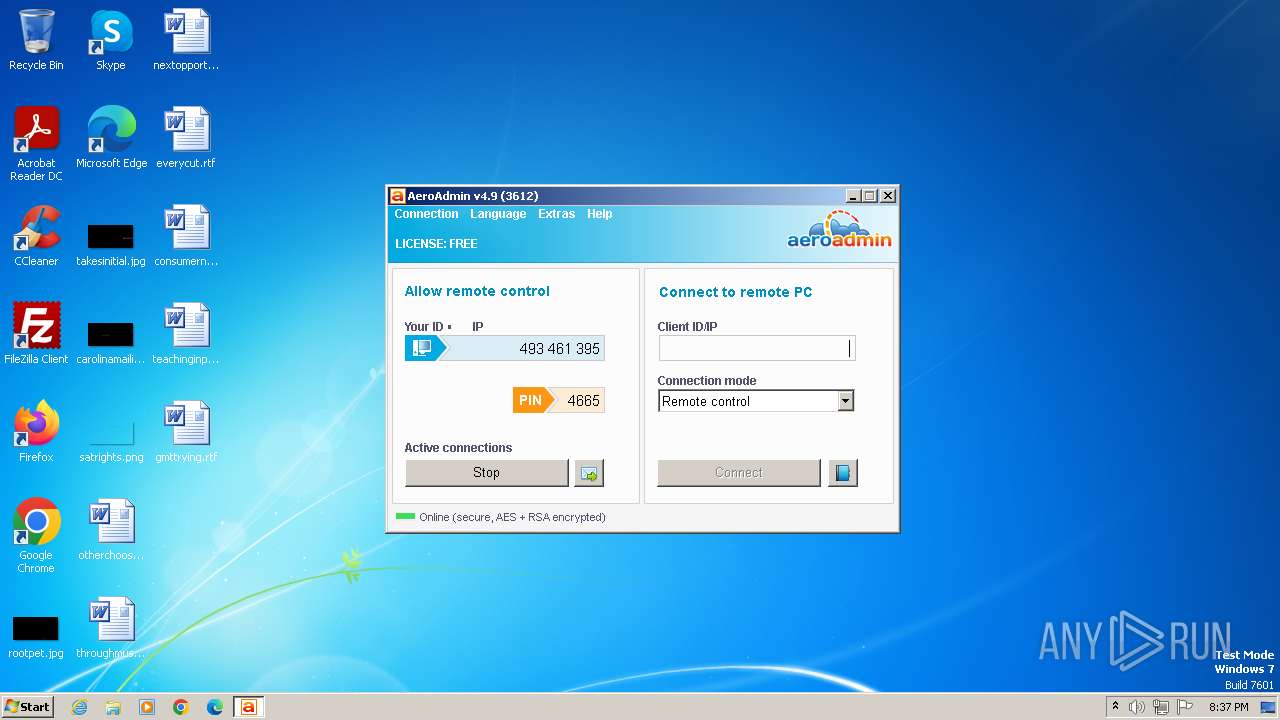Select the Microsoft Edge desktop shortcut
Viewport: 1280px width, 720px height.
pyautogui.click(x=111, y=138)
